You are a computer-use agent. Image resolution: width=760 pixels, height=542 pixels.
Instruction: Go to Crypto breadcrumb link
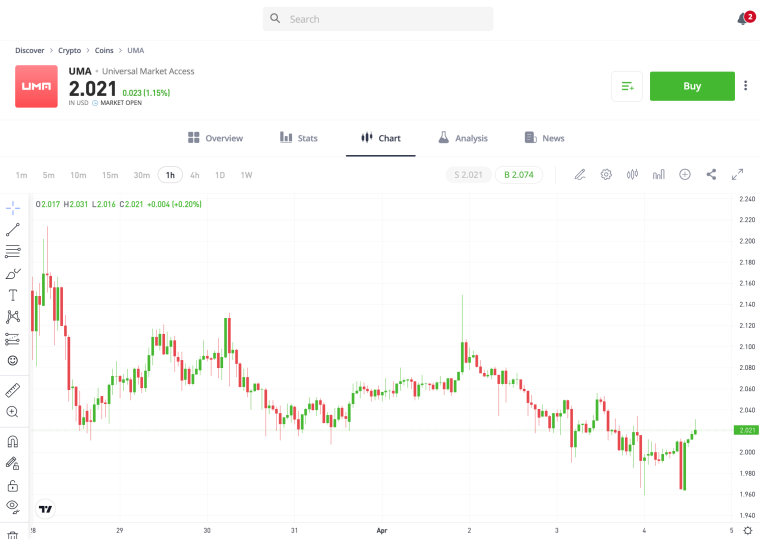[69, 50]
